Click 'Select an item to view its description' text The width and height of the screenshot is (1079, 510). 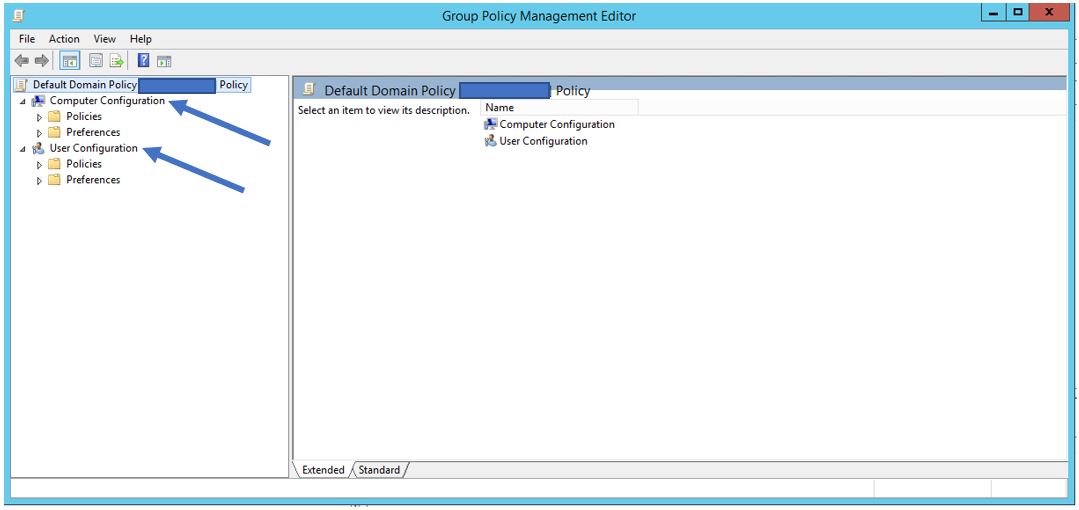[384, 109]
